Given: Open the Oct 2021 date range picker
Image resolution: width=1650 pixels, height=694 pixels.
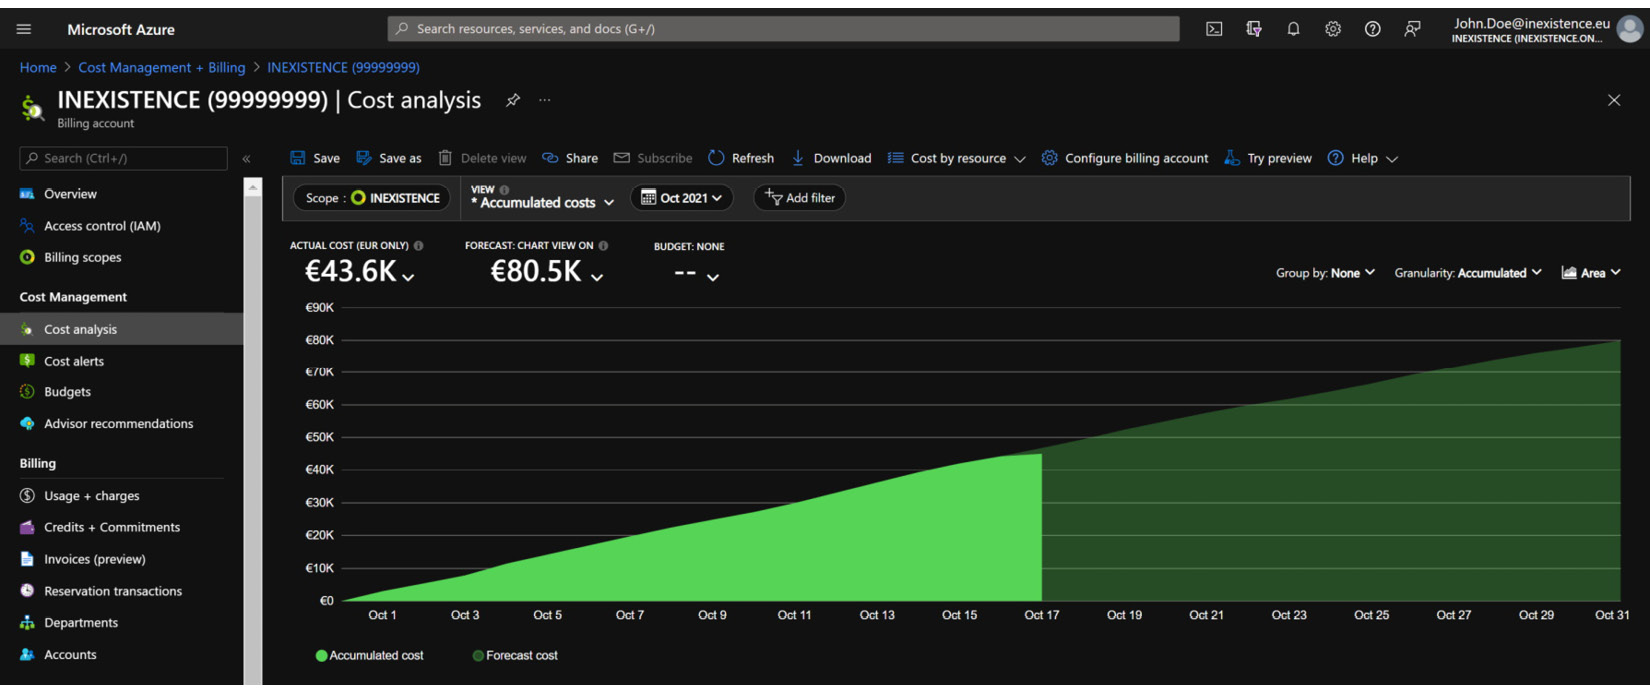Looking at the screenshot, I should coord(681,198).
